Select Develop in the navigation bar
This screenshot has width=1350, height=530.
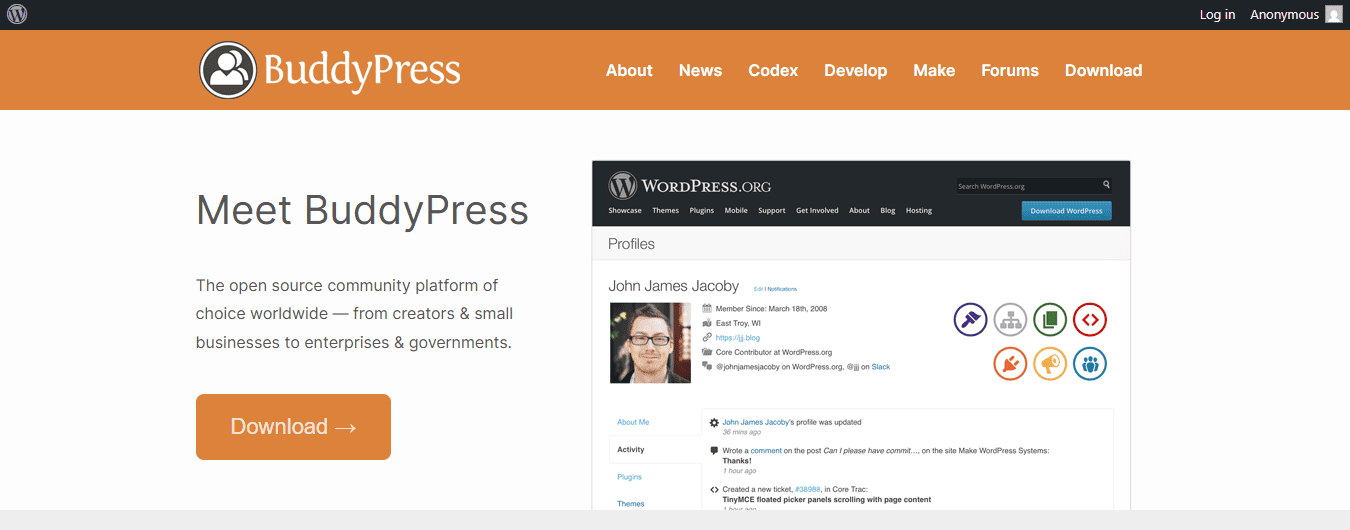coord(856,70)
